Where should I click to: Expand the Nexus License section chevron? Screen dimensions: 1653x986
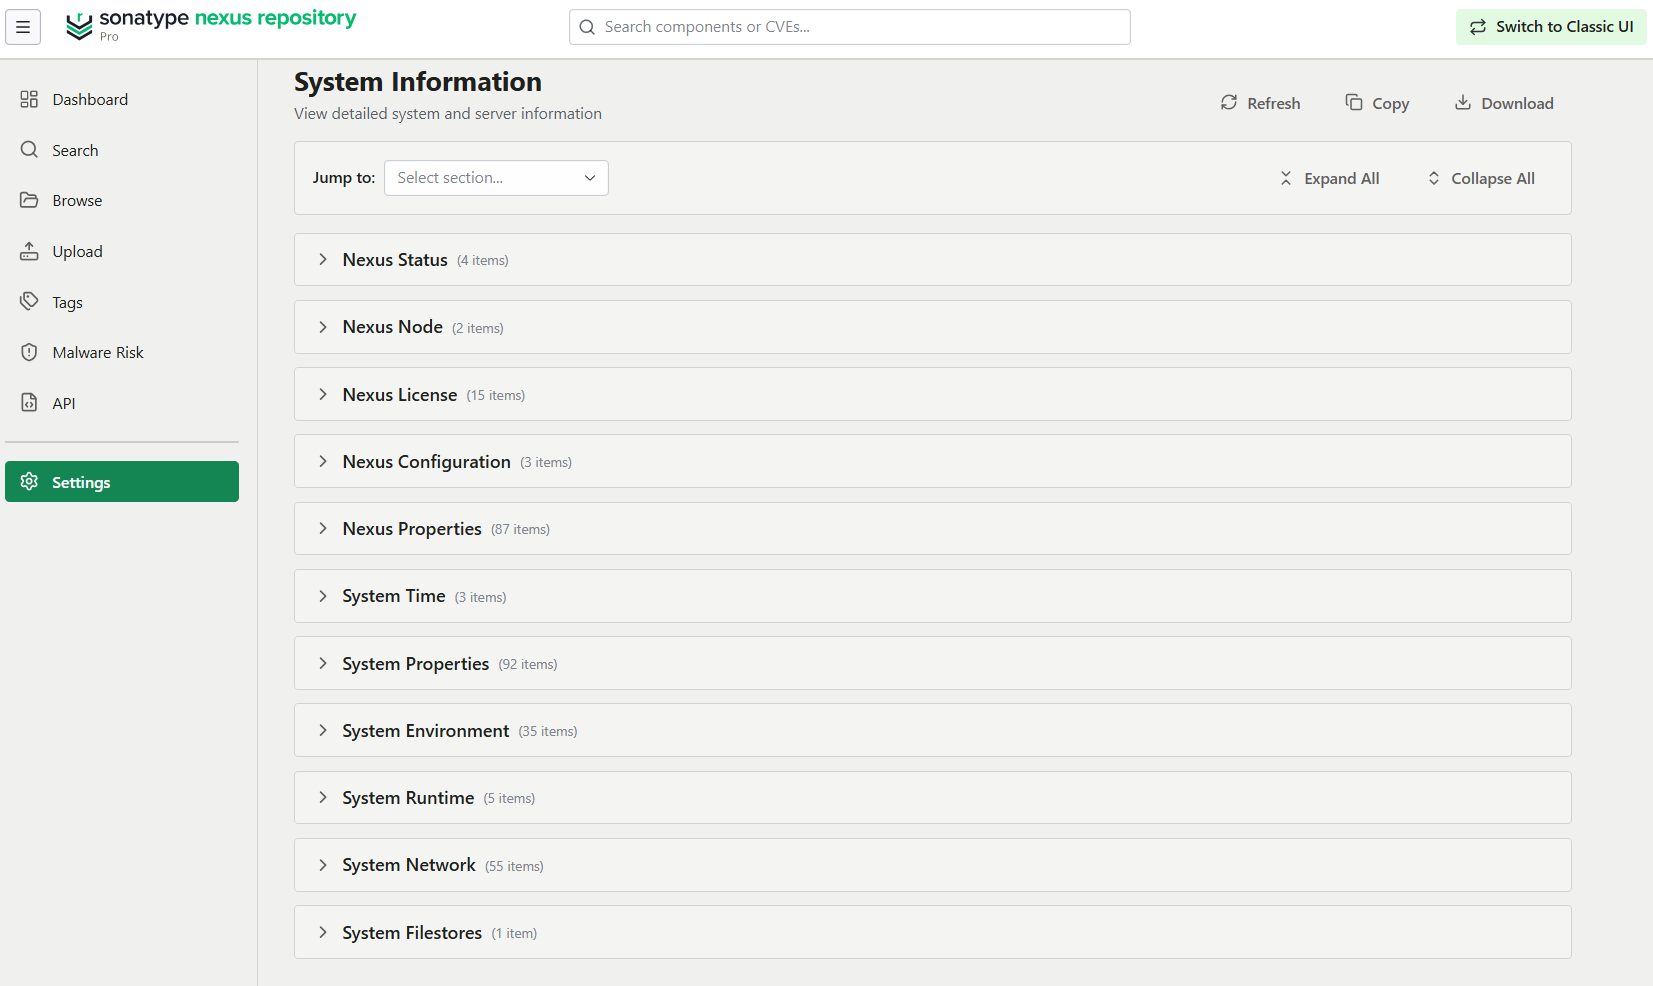pyautogui.click(x=323, y=394)
